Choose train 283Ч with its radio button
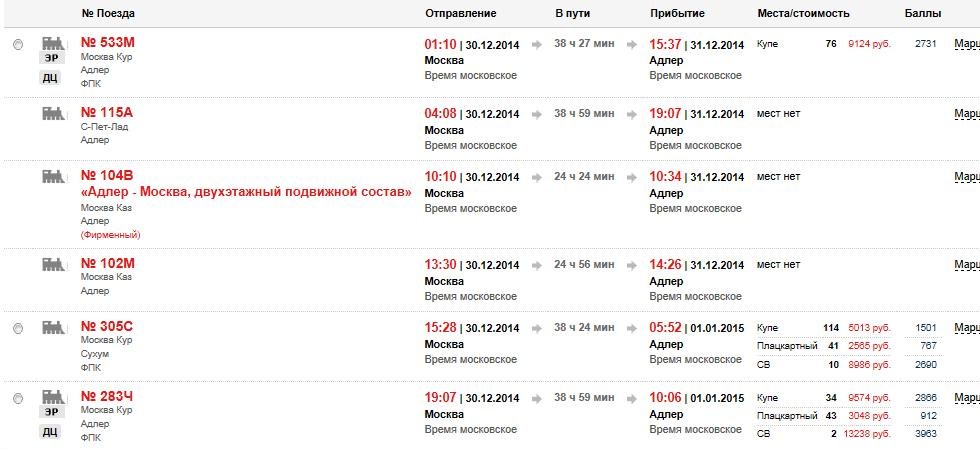The width and height of the screenshot is (980, 449). click(x=18, y=398)
